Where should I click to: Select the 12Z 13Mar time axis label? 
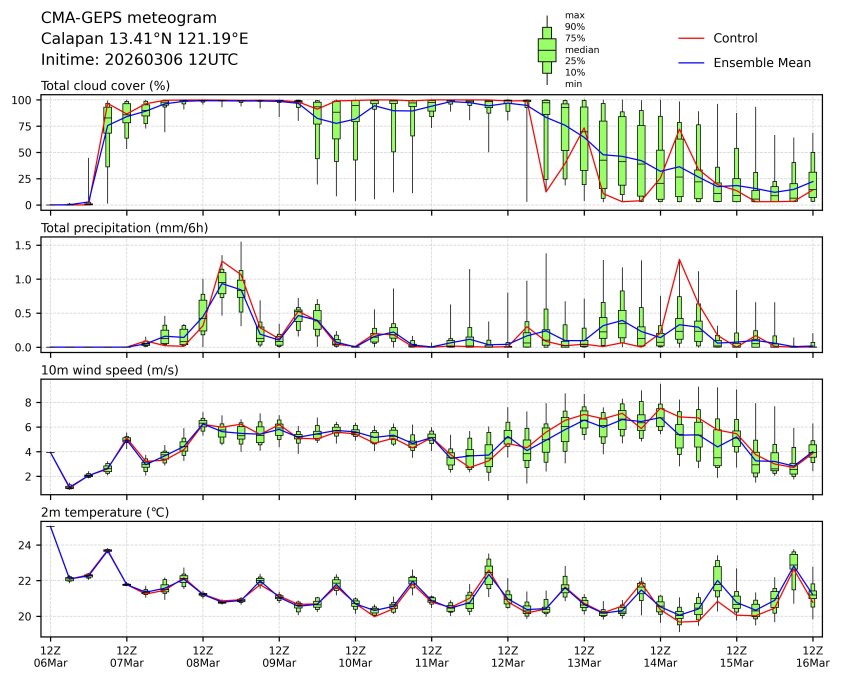[x=584, y=656]
